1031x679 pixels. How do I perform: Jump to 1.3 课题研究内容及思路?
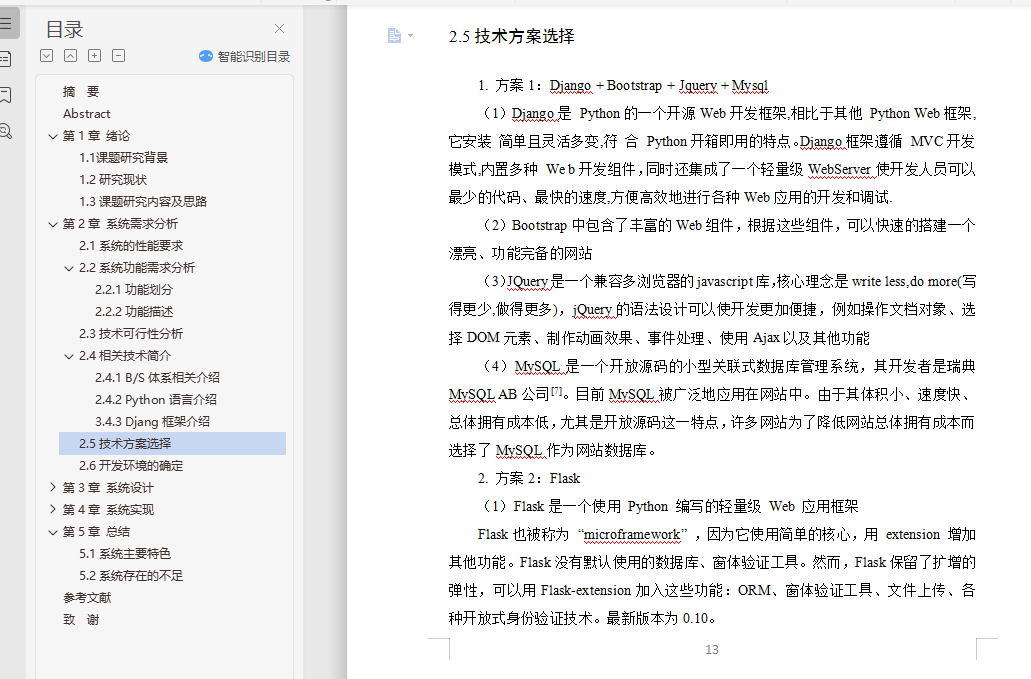point(143,202)
